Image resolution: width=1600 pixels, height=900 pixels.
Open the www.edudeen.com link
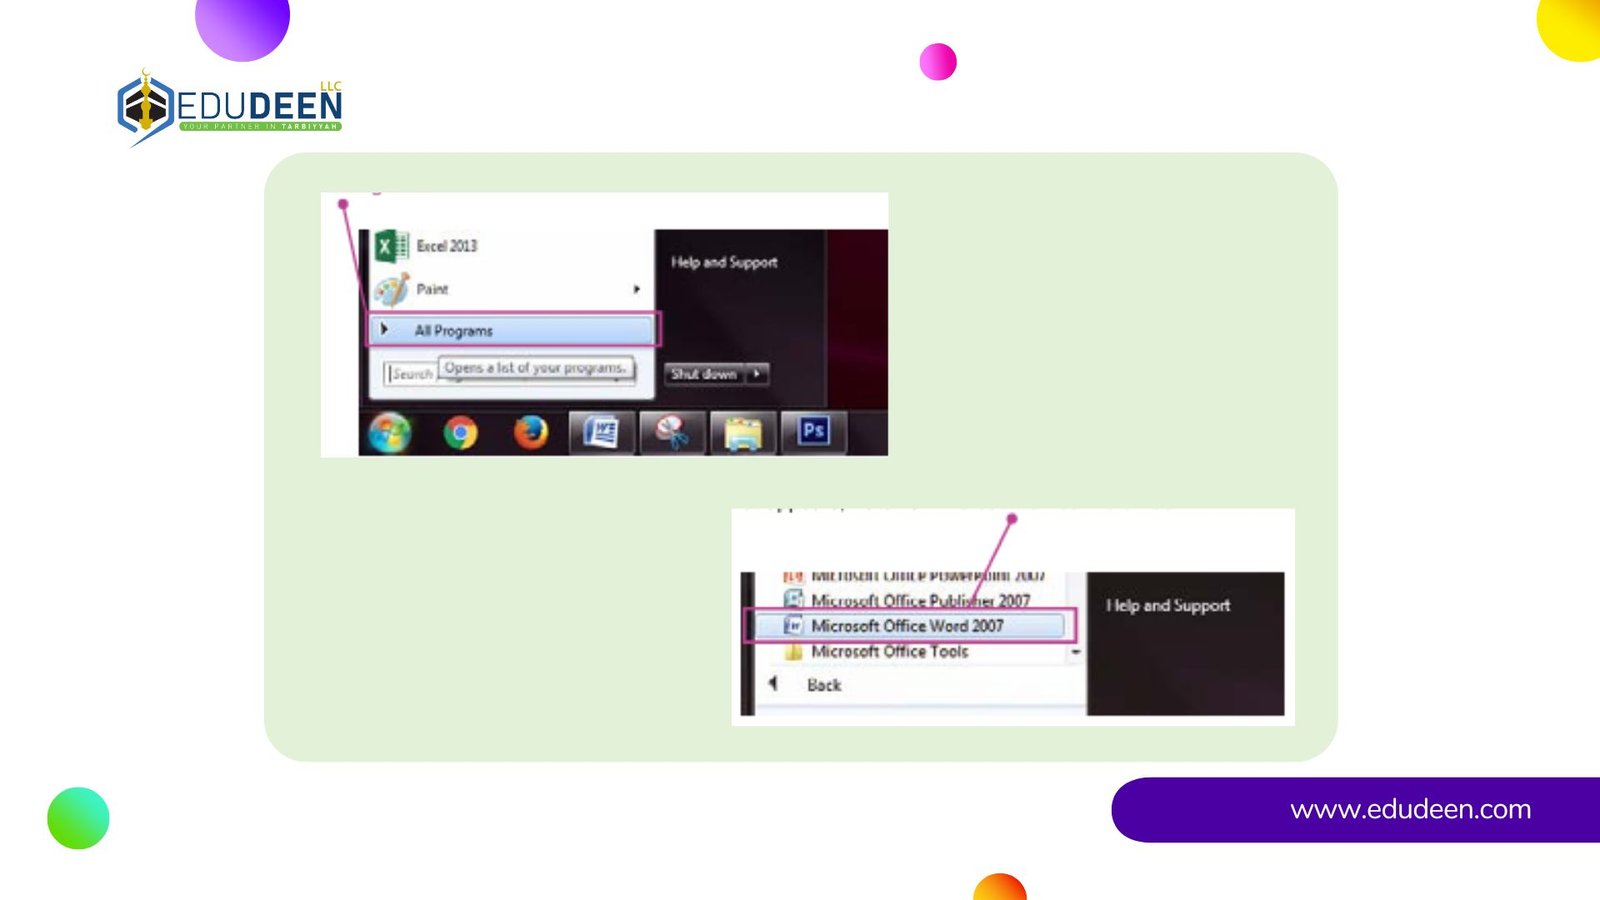1410,810
